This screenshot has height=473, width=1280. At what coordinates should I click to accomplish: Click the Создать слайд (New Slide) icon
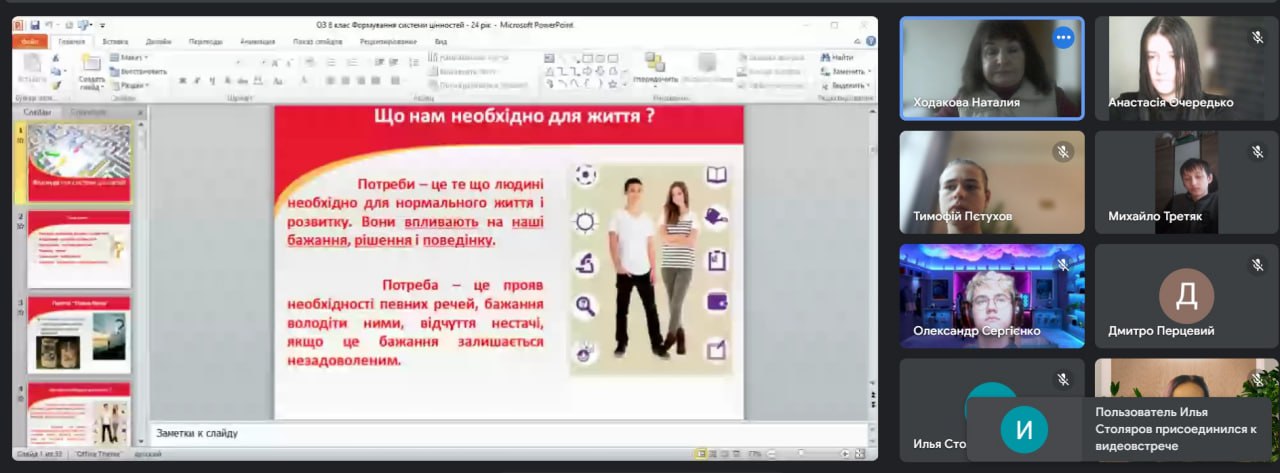click(x=91, y=66)
